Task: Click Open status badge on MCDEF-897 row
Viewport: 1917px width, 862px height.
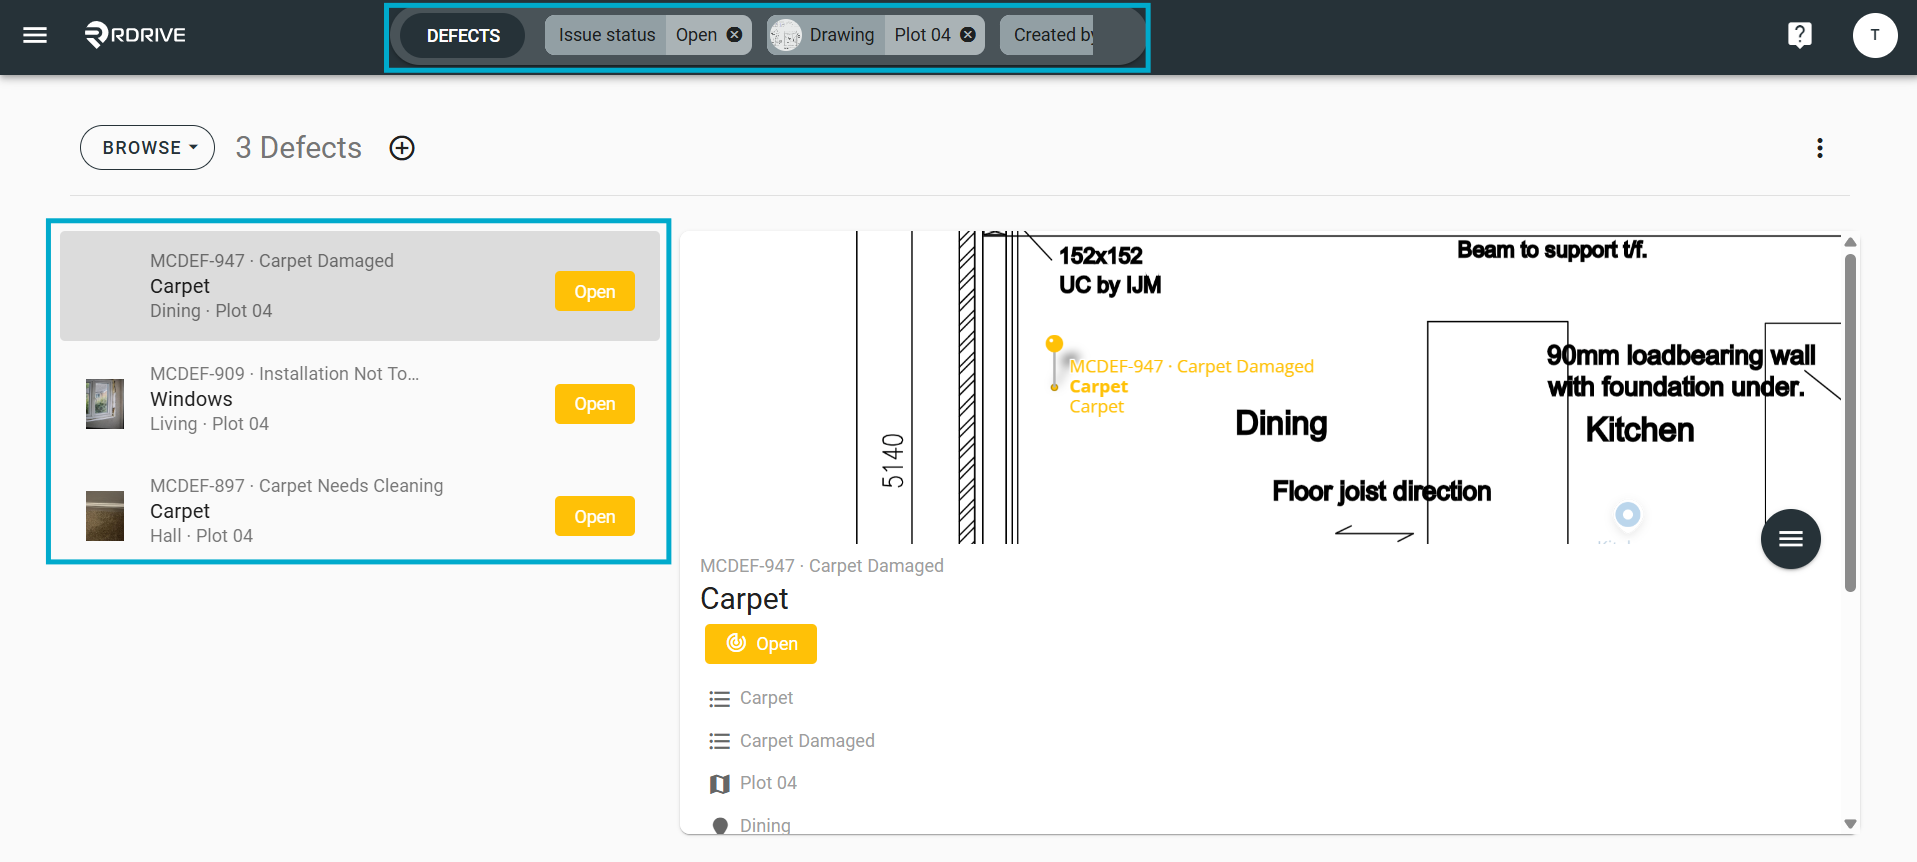Action: coord(595,516)
